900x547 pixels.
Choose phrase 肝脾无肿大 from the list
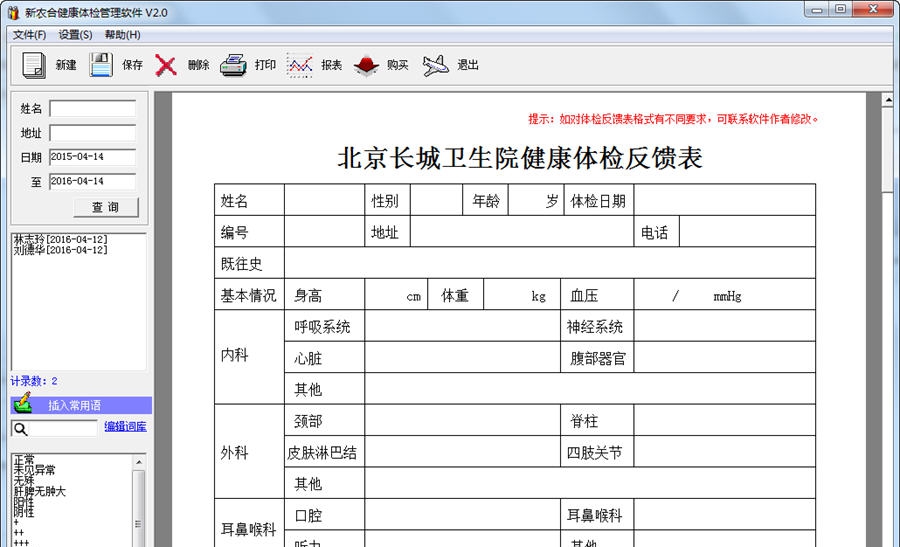[x=40, y=491]
